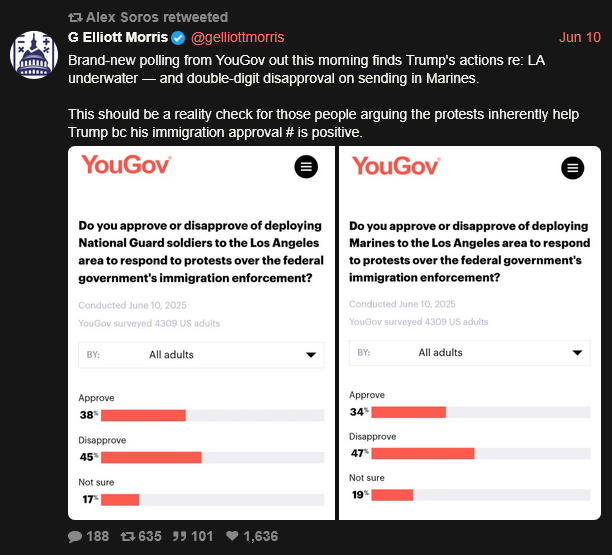Screen dimensions: 612x555
Task: Click the blue verified badge
Action: click(178, 38)
